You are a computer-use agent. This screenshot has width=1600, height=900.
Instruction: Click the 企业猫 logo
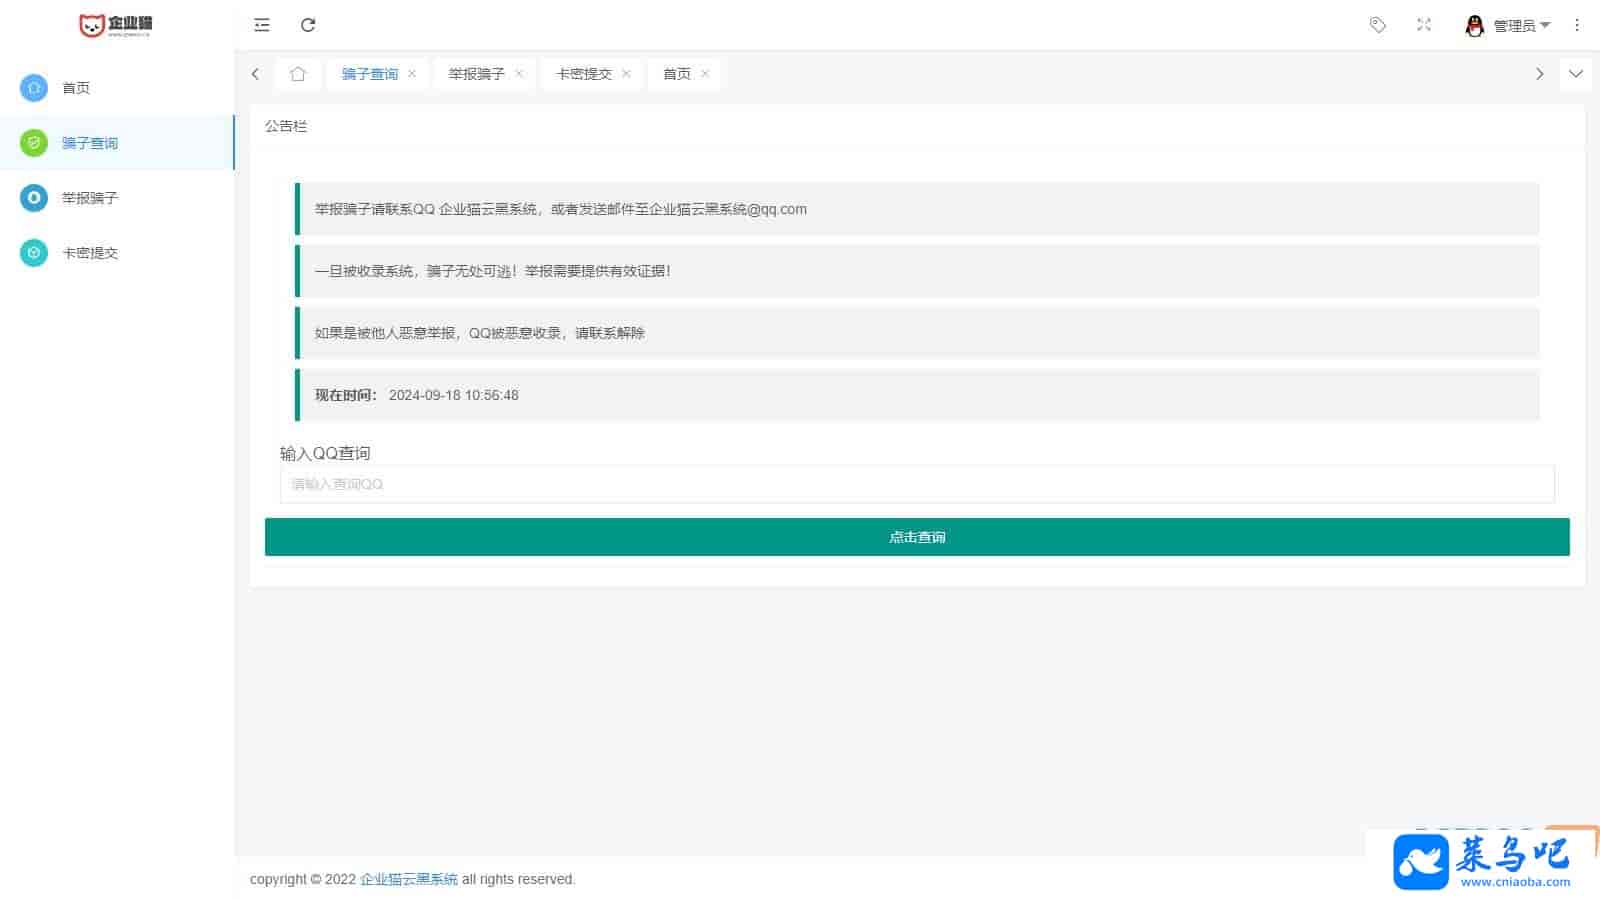[x=116, y=25]
